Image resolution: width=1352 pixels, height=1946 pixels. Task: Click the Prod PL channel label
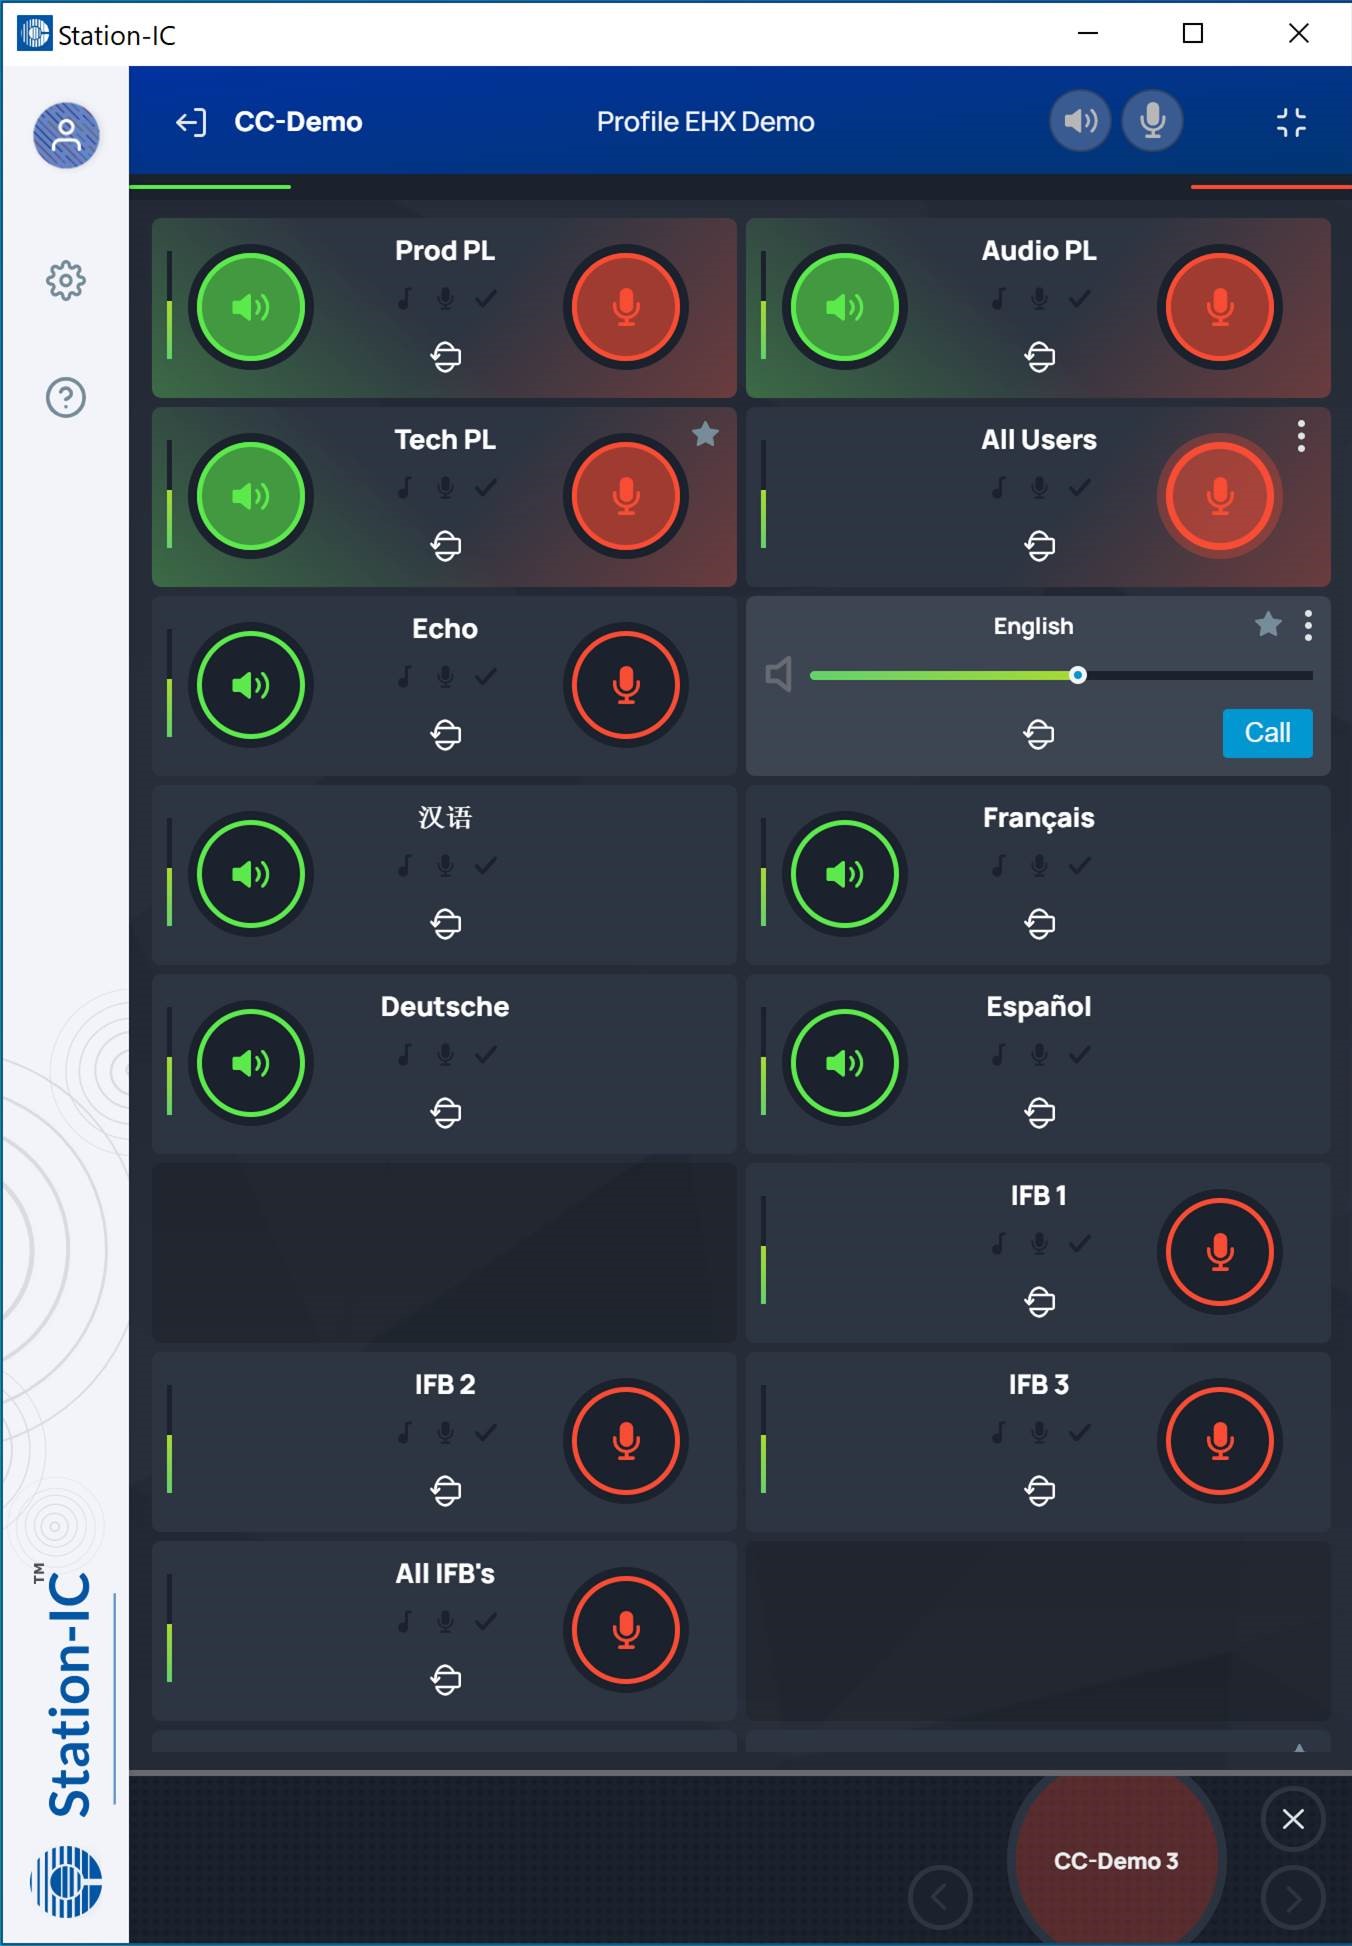(445, 250)
